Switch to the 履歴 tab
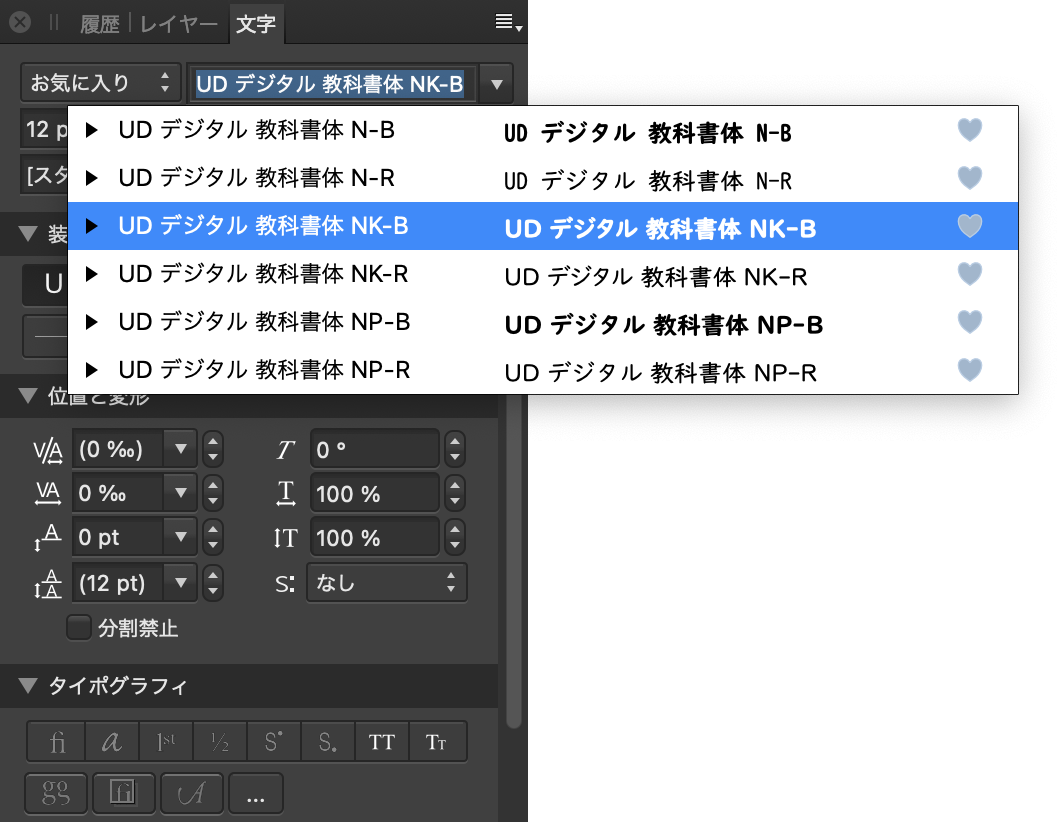The width and height of the screenshot is (1064, 822). click(x=100, y=23)
